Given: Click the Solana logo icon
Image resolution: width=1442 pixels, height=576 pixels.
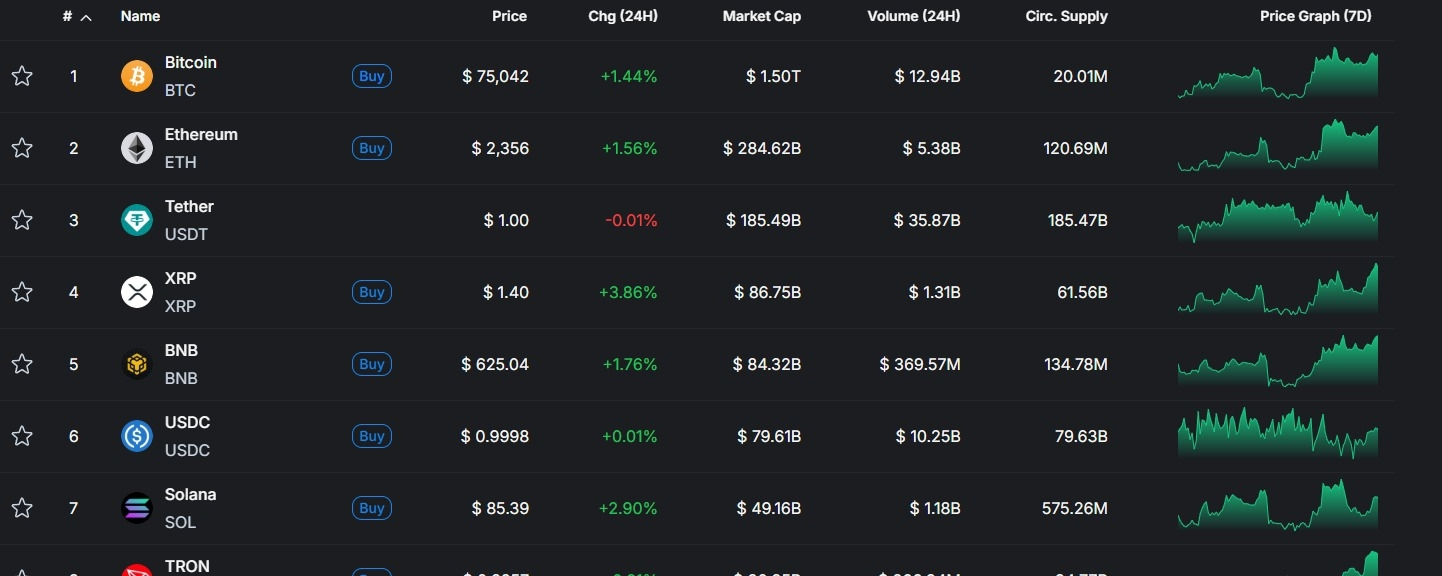Looking at the screenshot, I should [137, 508].
